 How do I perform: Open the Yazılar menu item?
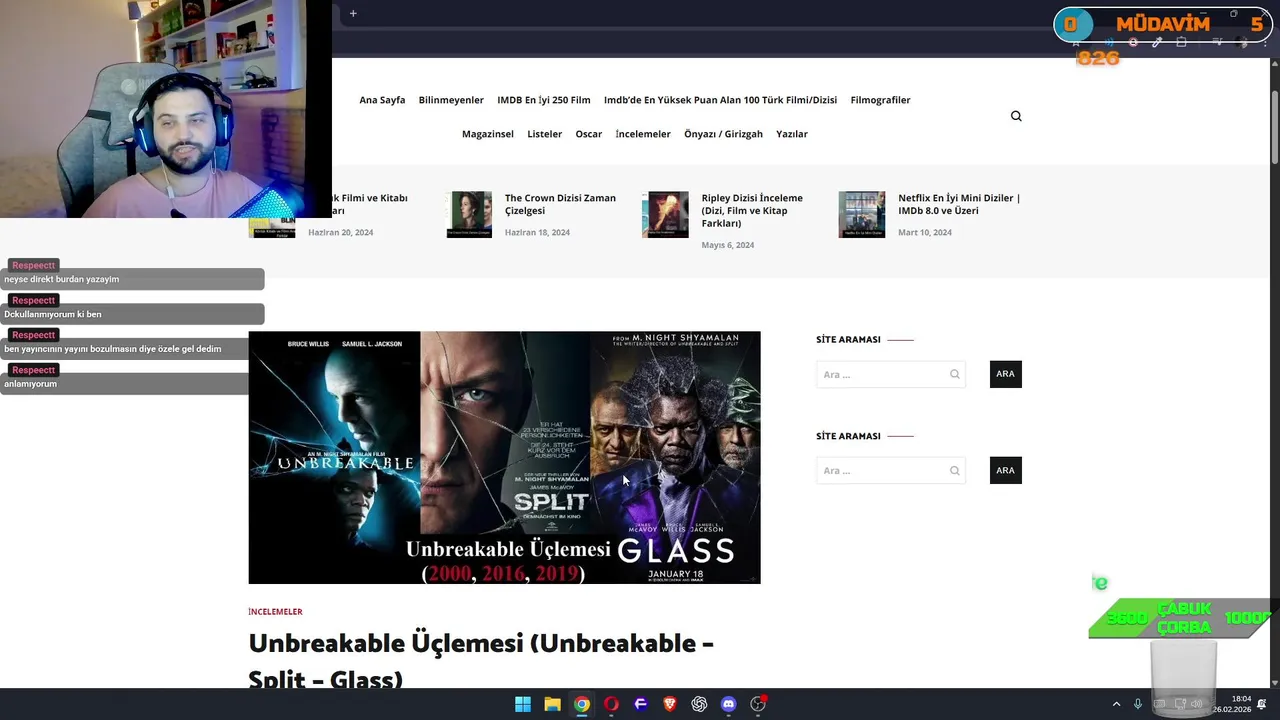click(792, 134)
